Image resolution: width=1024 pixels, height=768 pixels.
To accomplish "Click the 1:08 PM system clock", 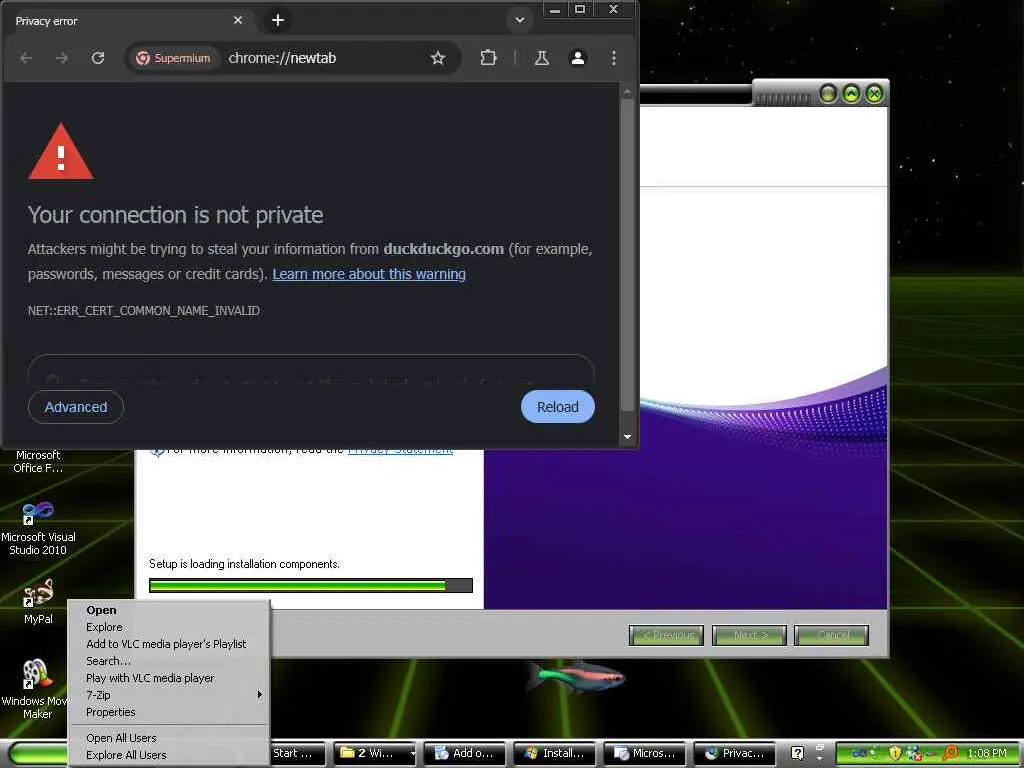I will click(987, 754).
